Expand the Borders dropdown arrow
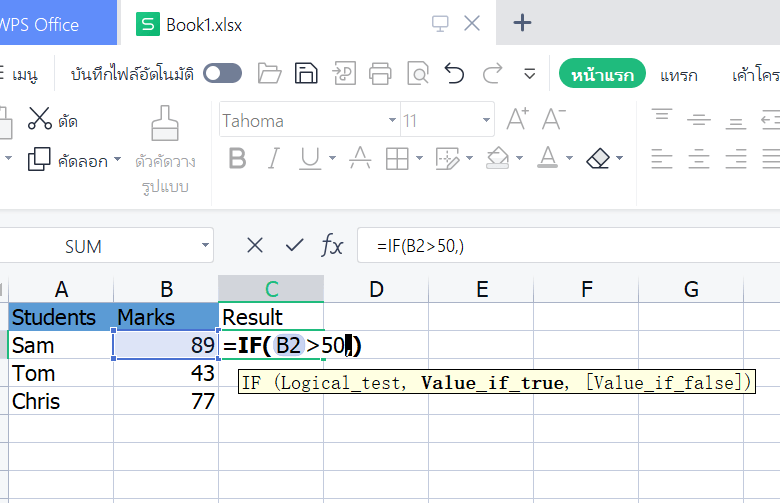The height and width of the screenshot is (503, 780). click(419, 158)
